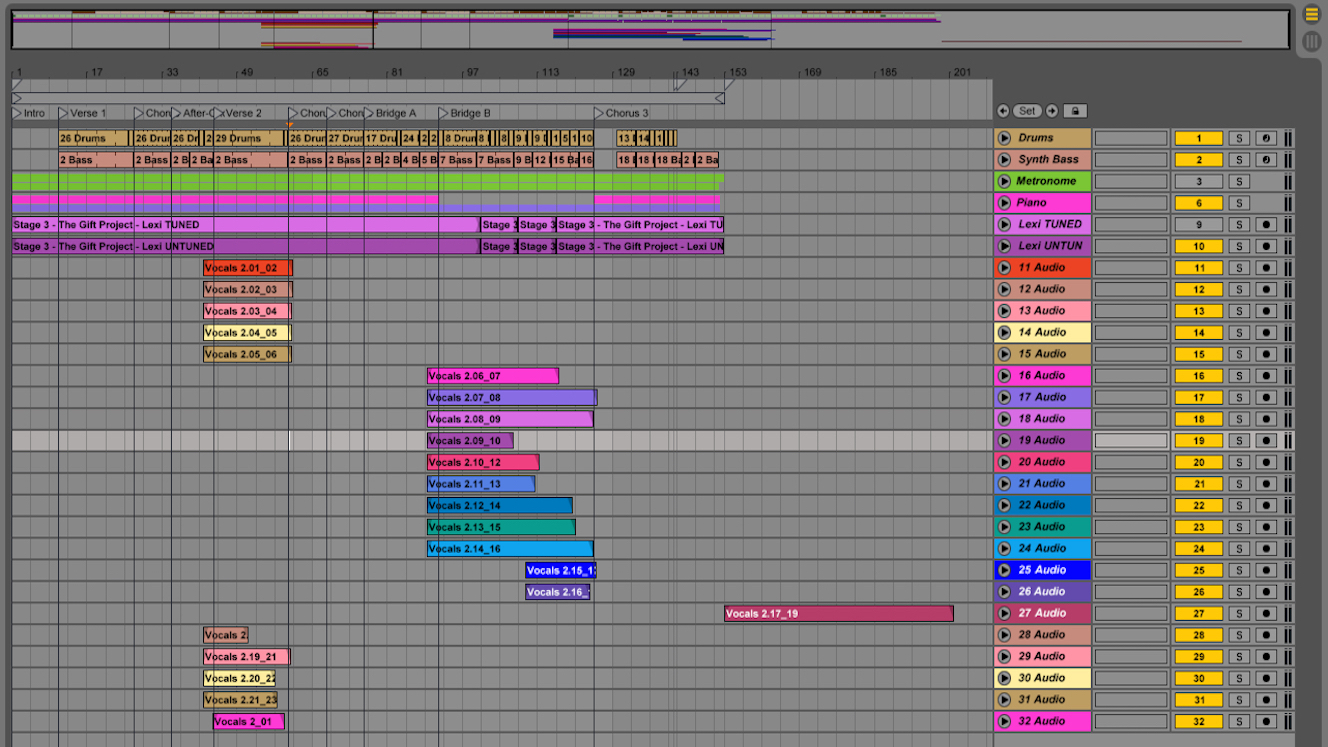The image size is (1328, 747).
Task: Arm the Lexi TUNED track for recording
Action: pyautogui.click(x=1264, y=224)
